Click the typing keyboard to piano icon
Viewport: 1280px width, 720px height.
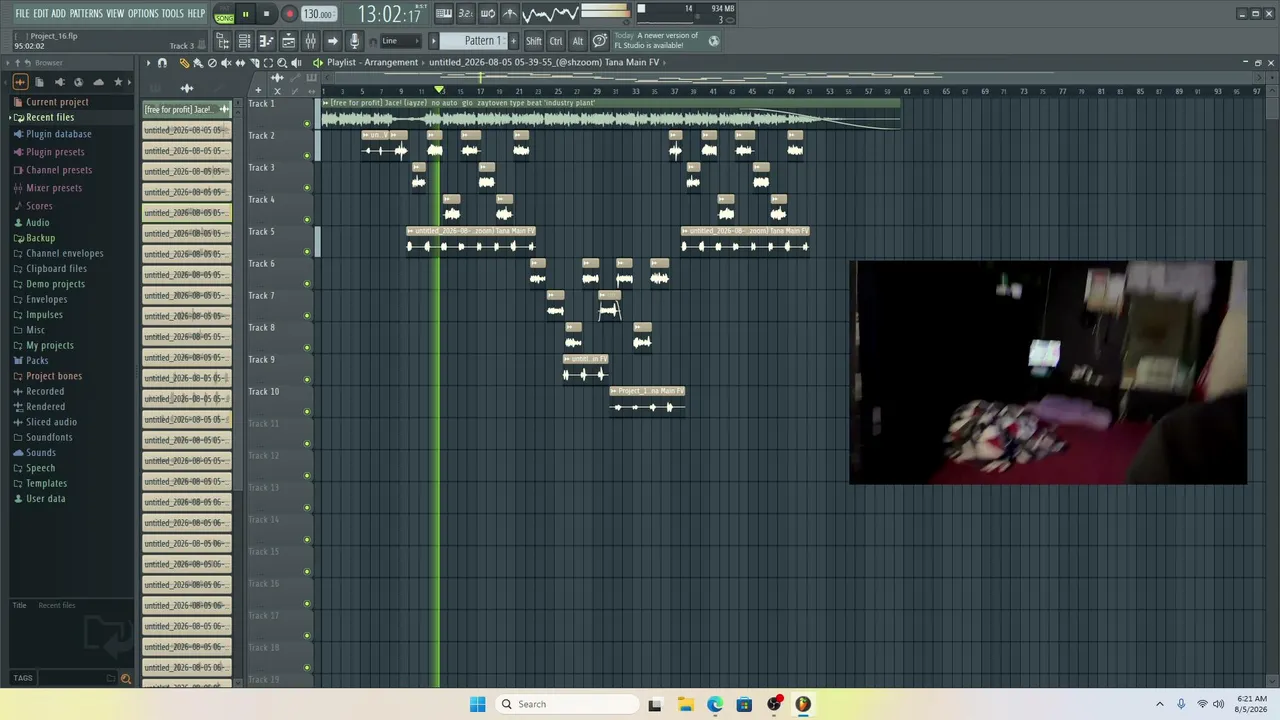444,14
